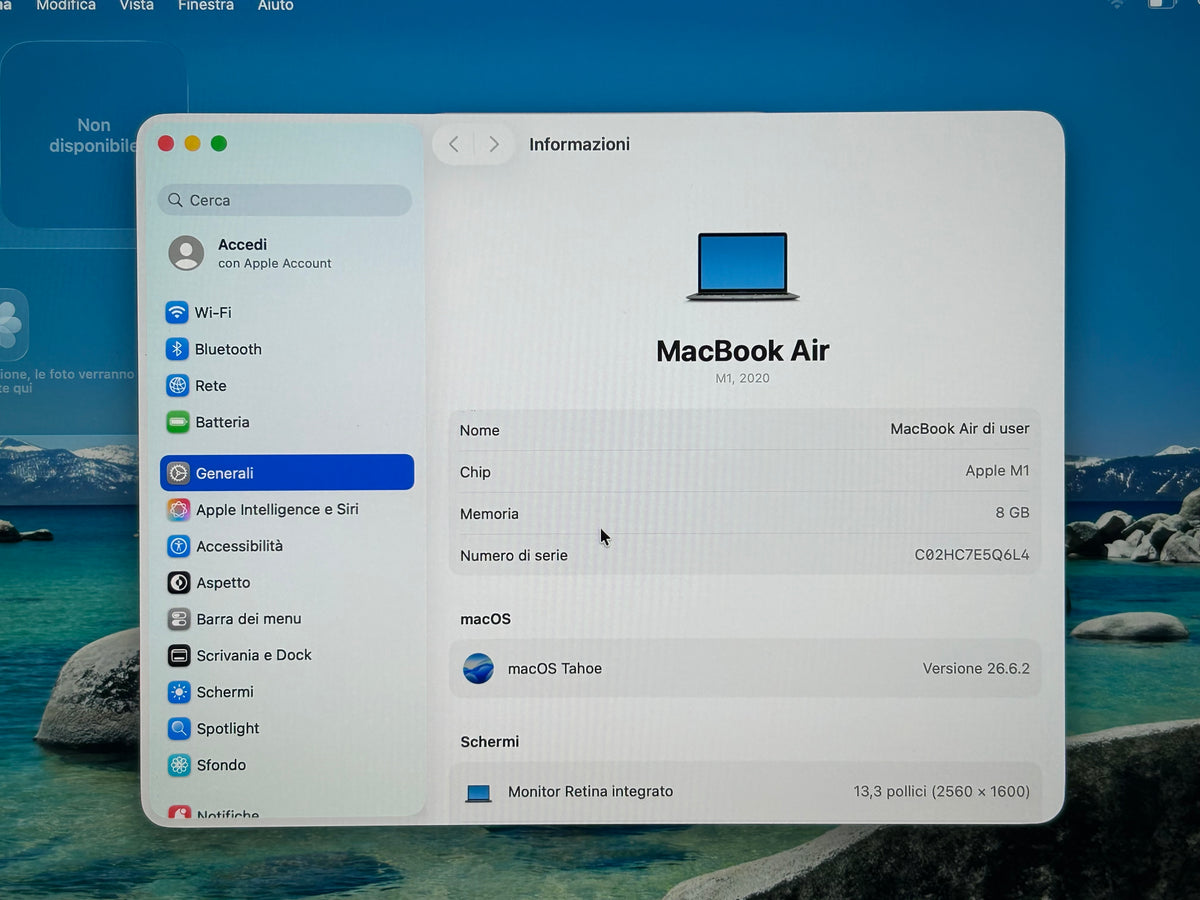Open the Barra dei menu icon

tap(179, 619)
